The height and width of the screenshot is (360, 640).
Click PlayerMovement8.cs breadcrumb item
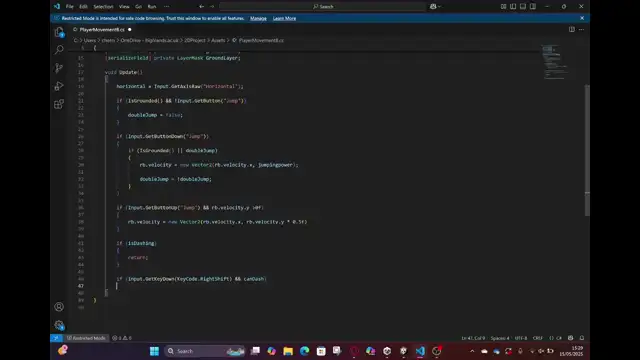coord(261,40)
